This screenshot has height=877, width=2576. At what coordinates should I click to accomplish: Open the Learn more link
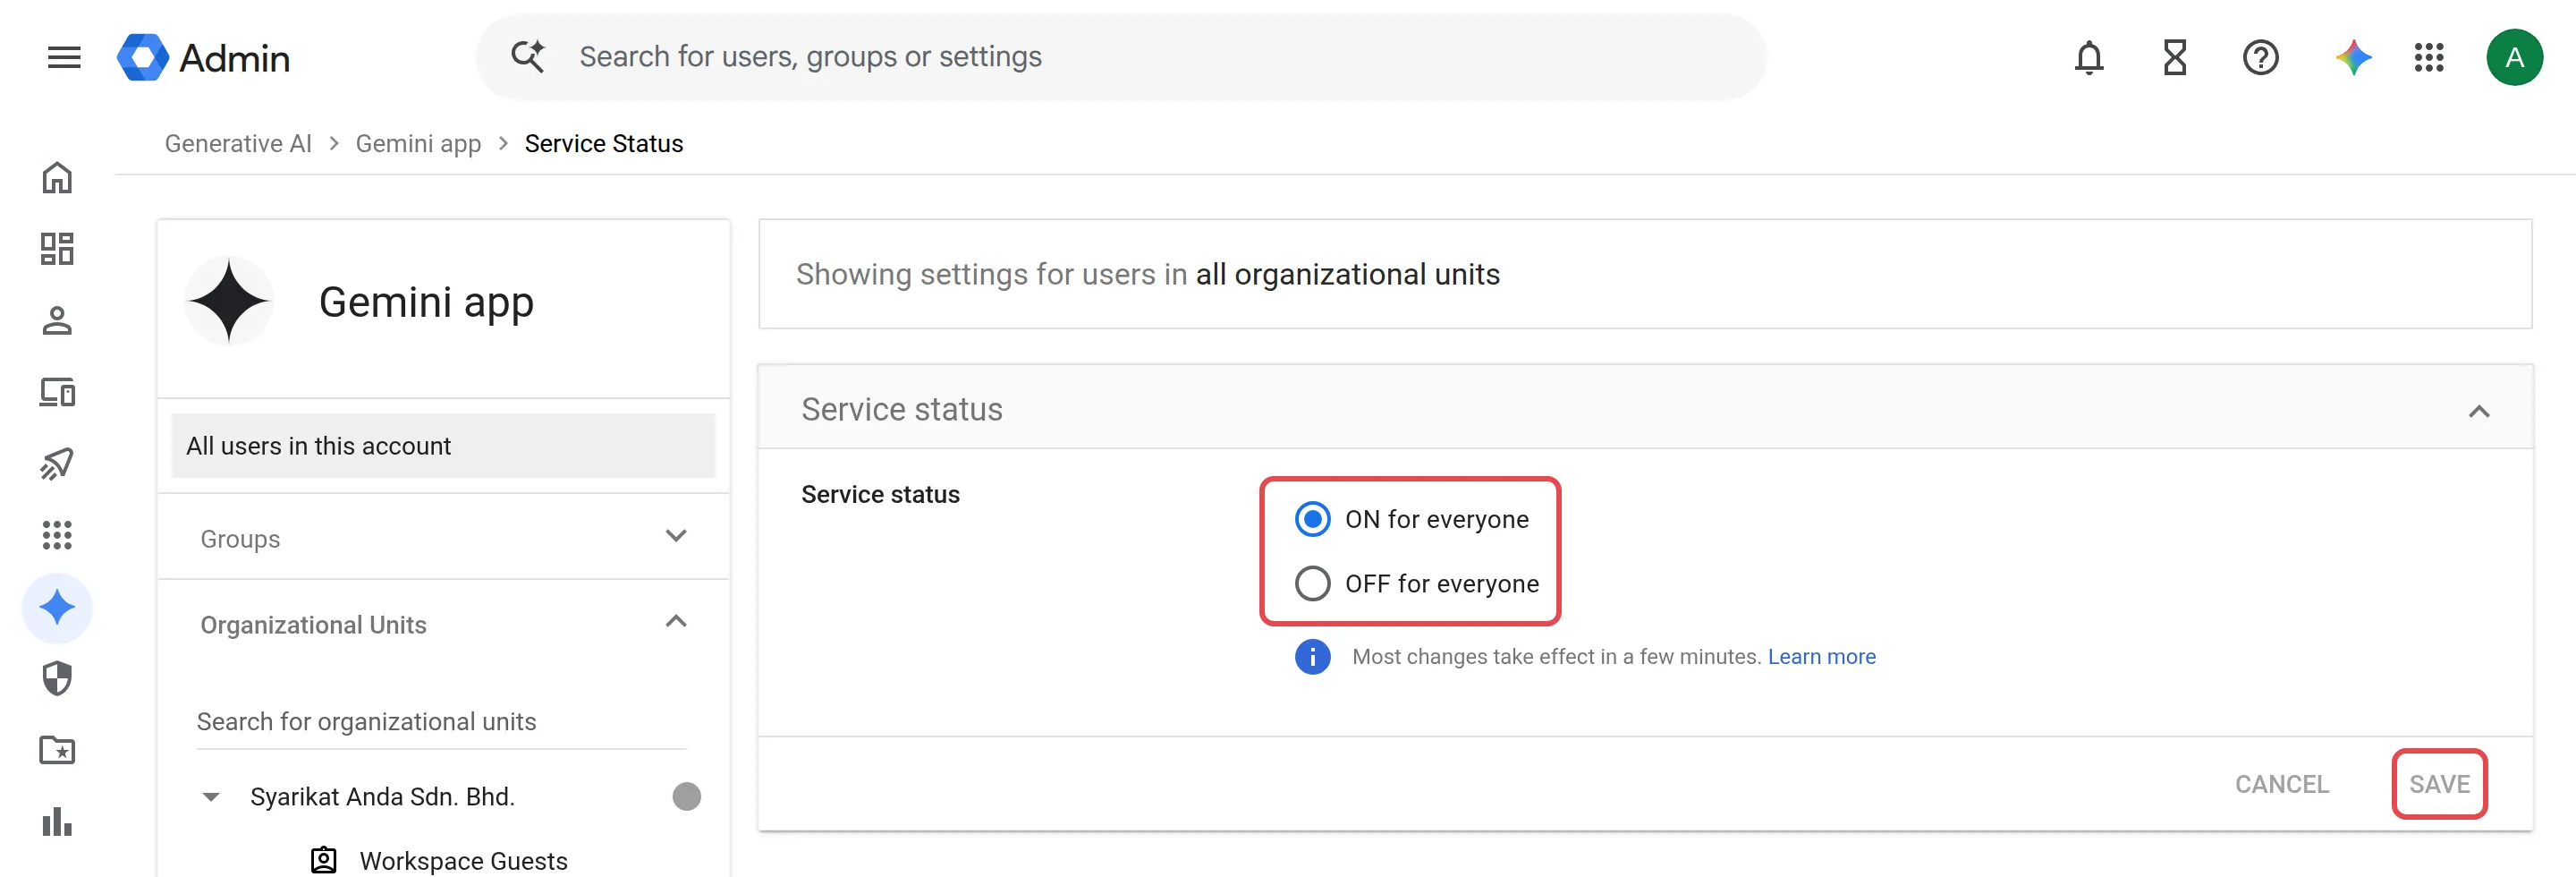1821,657
